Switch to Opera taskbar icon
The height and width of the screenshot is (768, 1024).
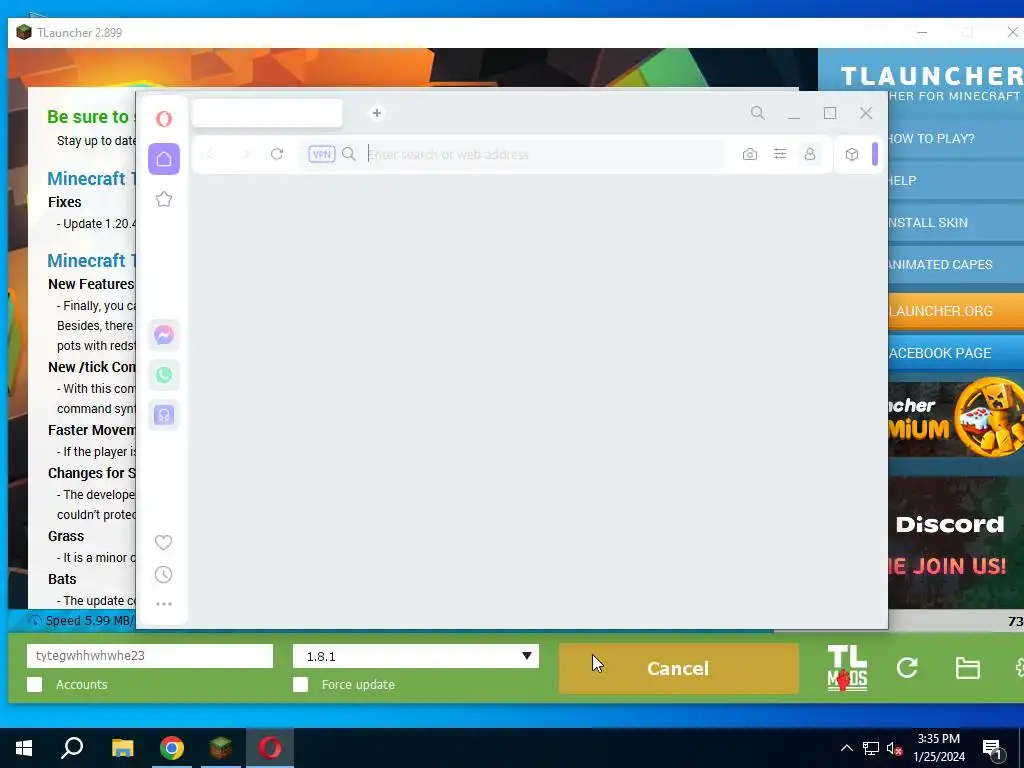pos(270,748)
